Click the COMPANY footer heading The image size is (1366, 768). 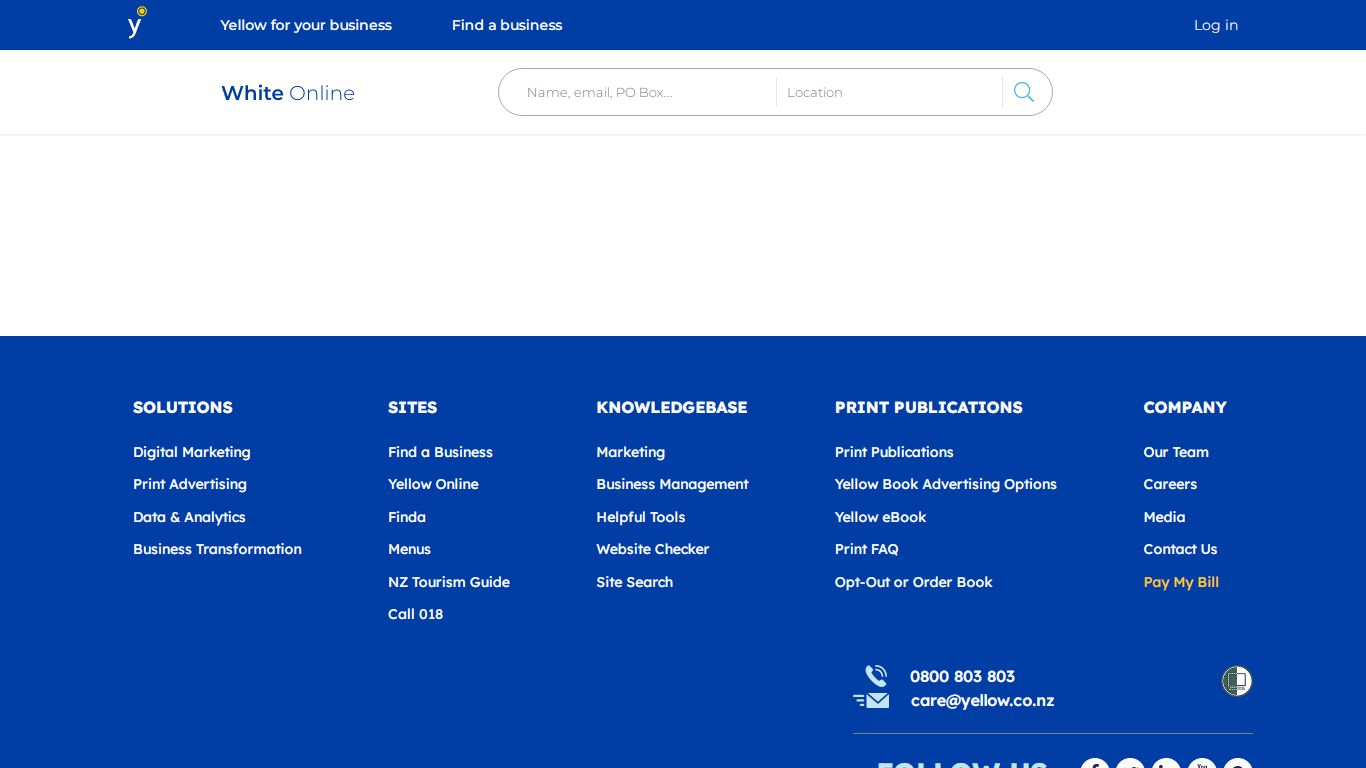coord(1185,407)
